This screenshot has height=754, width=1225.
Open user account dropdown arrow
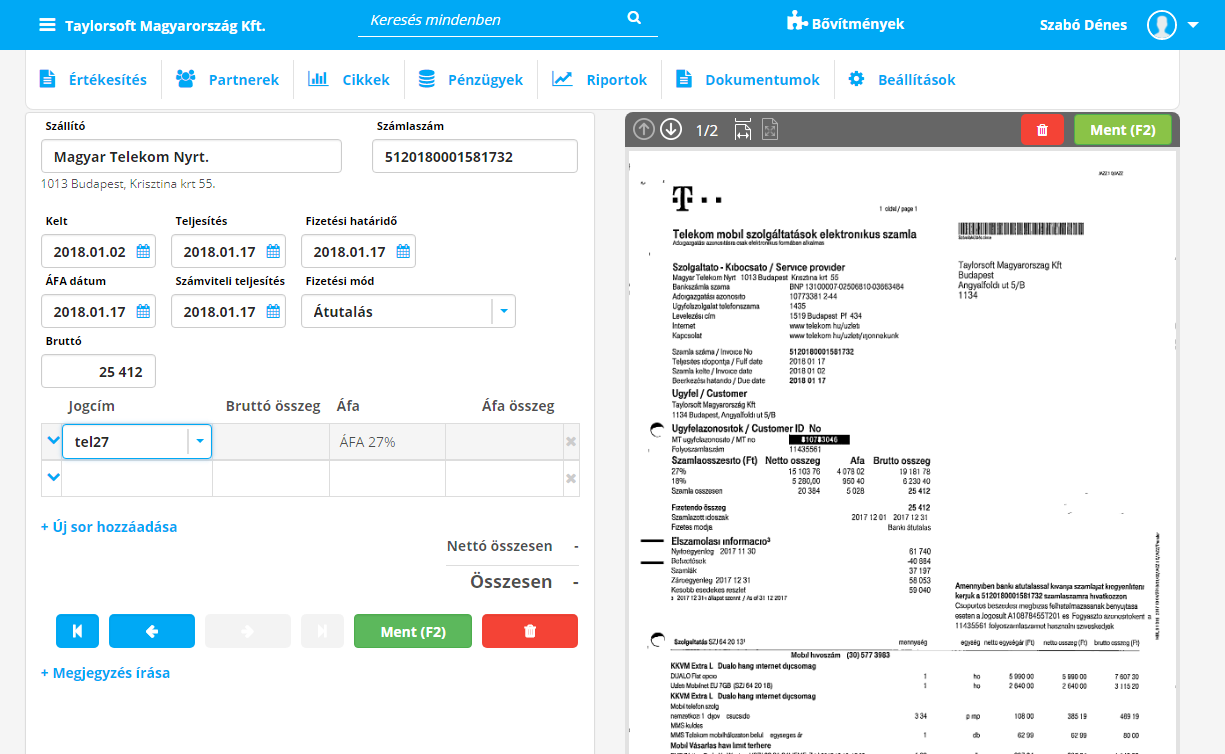click(x=1193, y=26)
